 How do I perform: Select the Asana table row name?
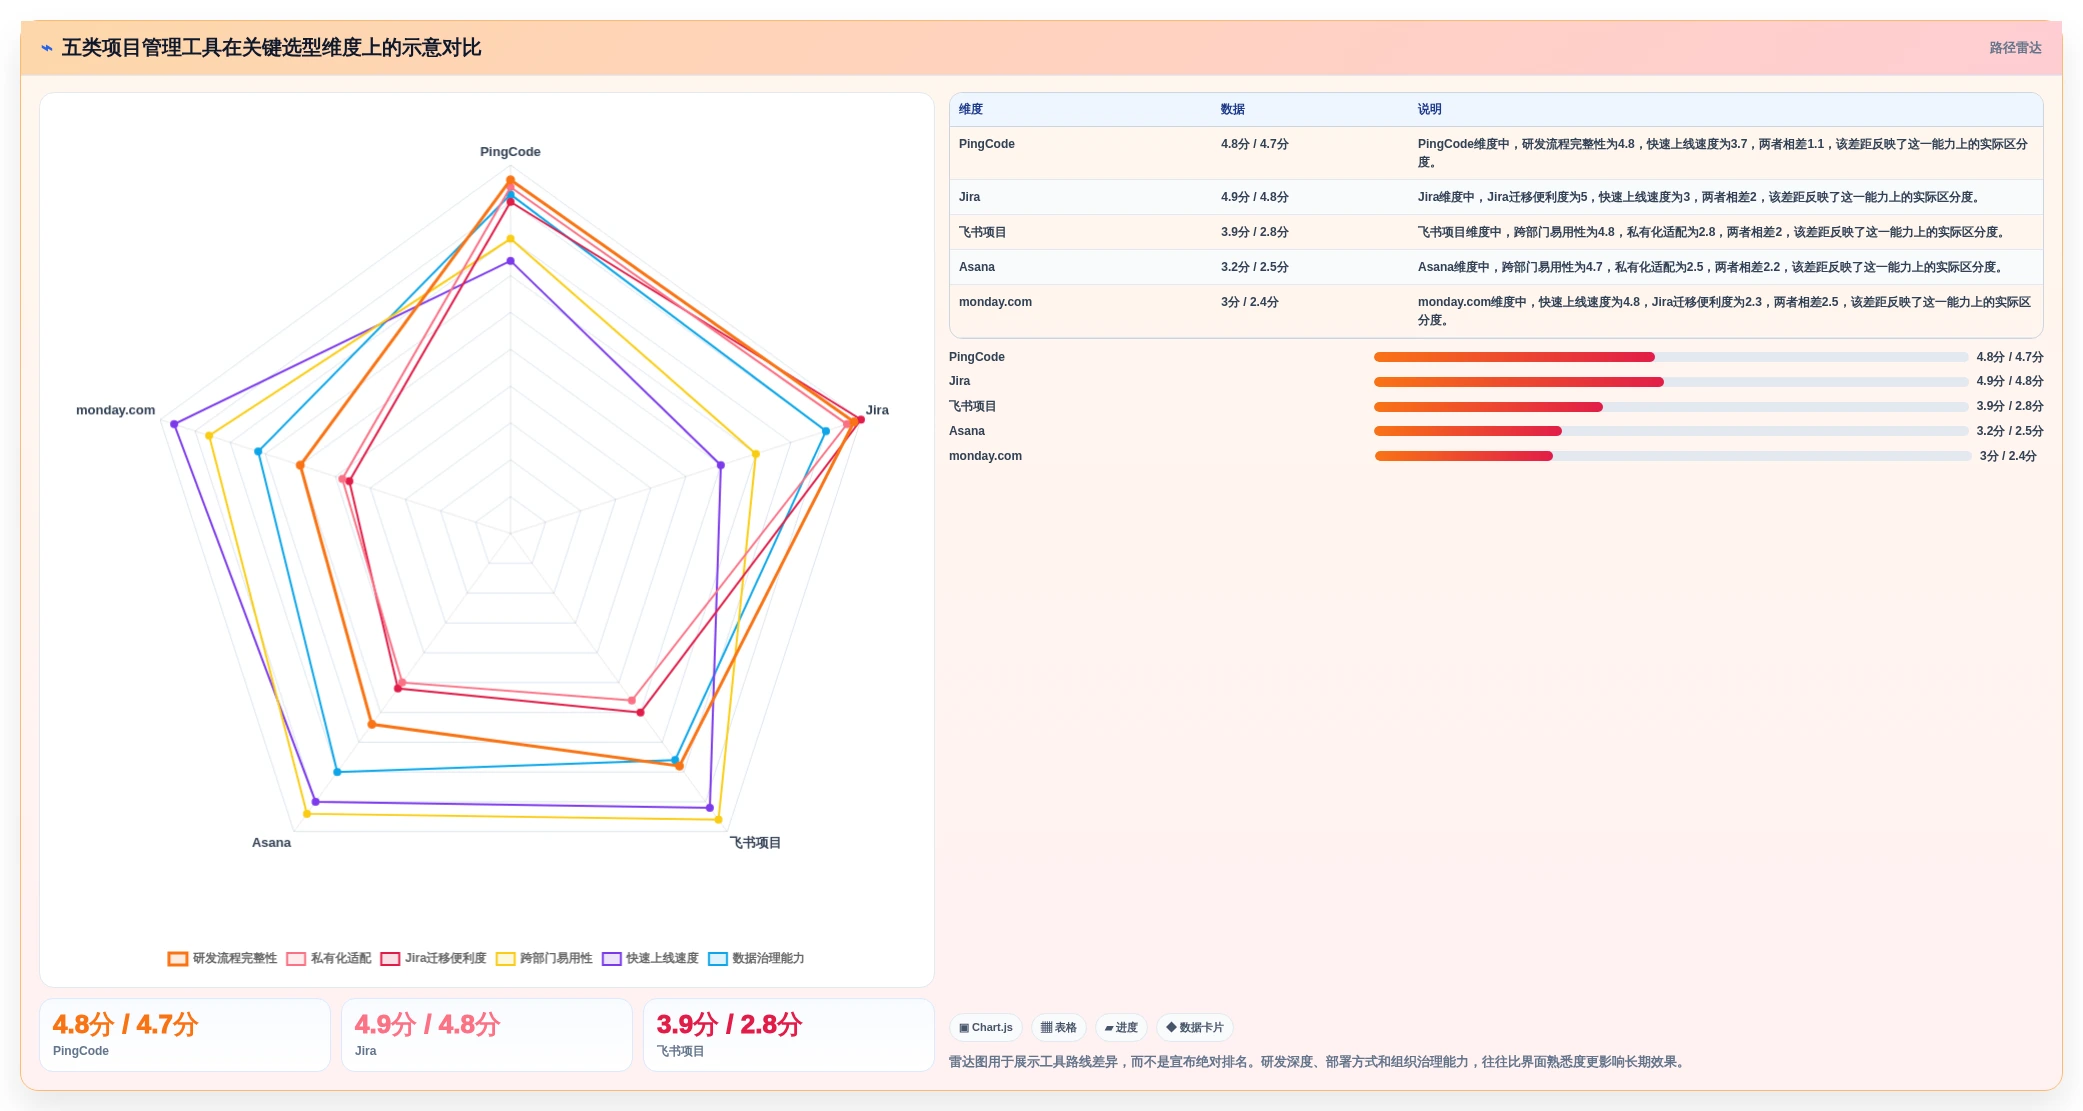pos(977,267)
